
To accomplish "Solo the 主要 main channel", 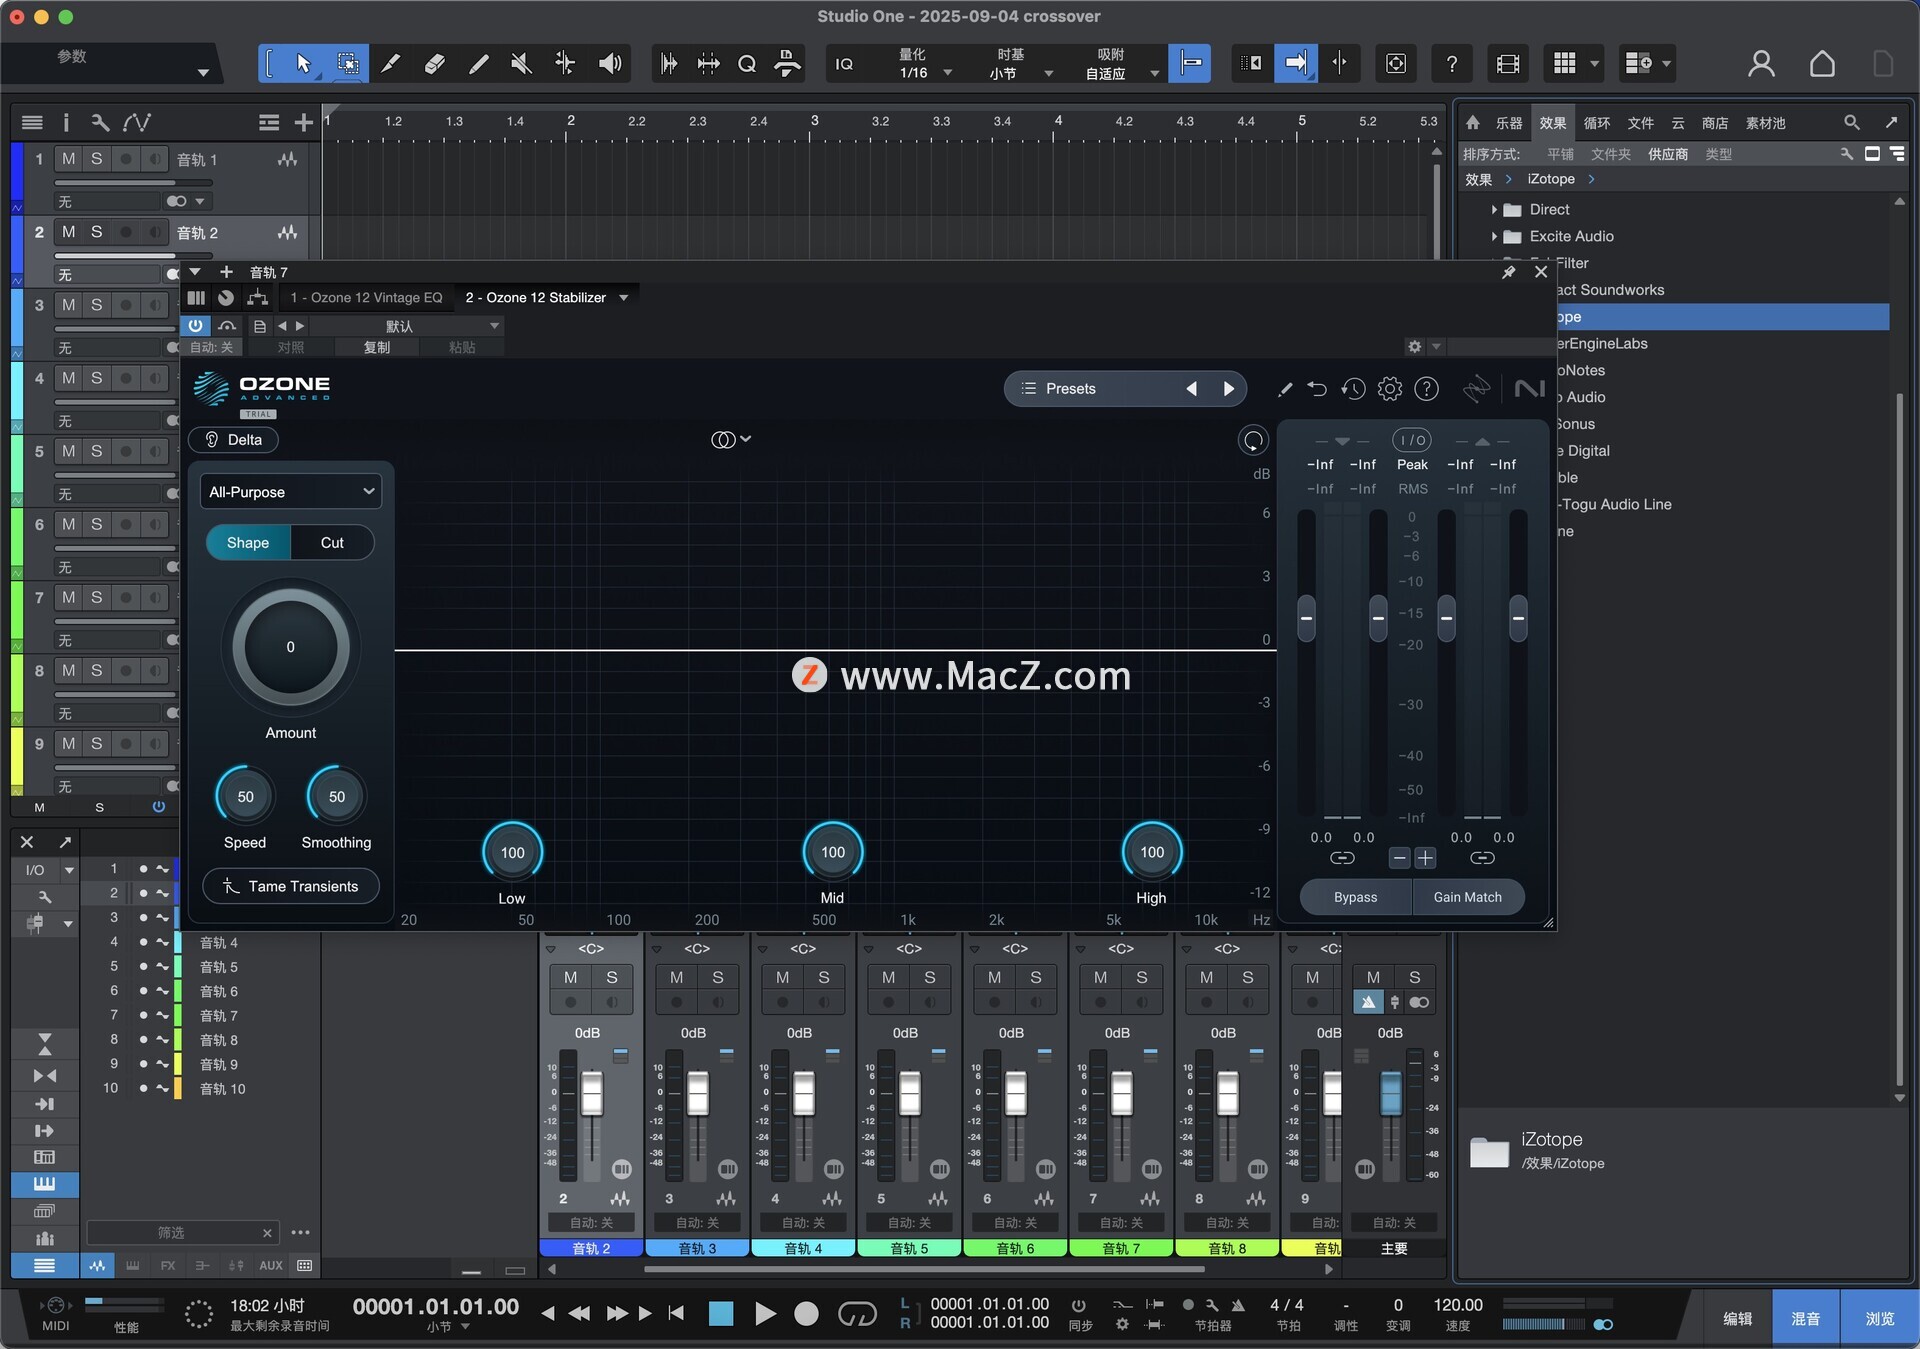I will point(1414,978).
